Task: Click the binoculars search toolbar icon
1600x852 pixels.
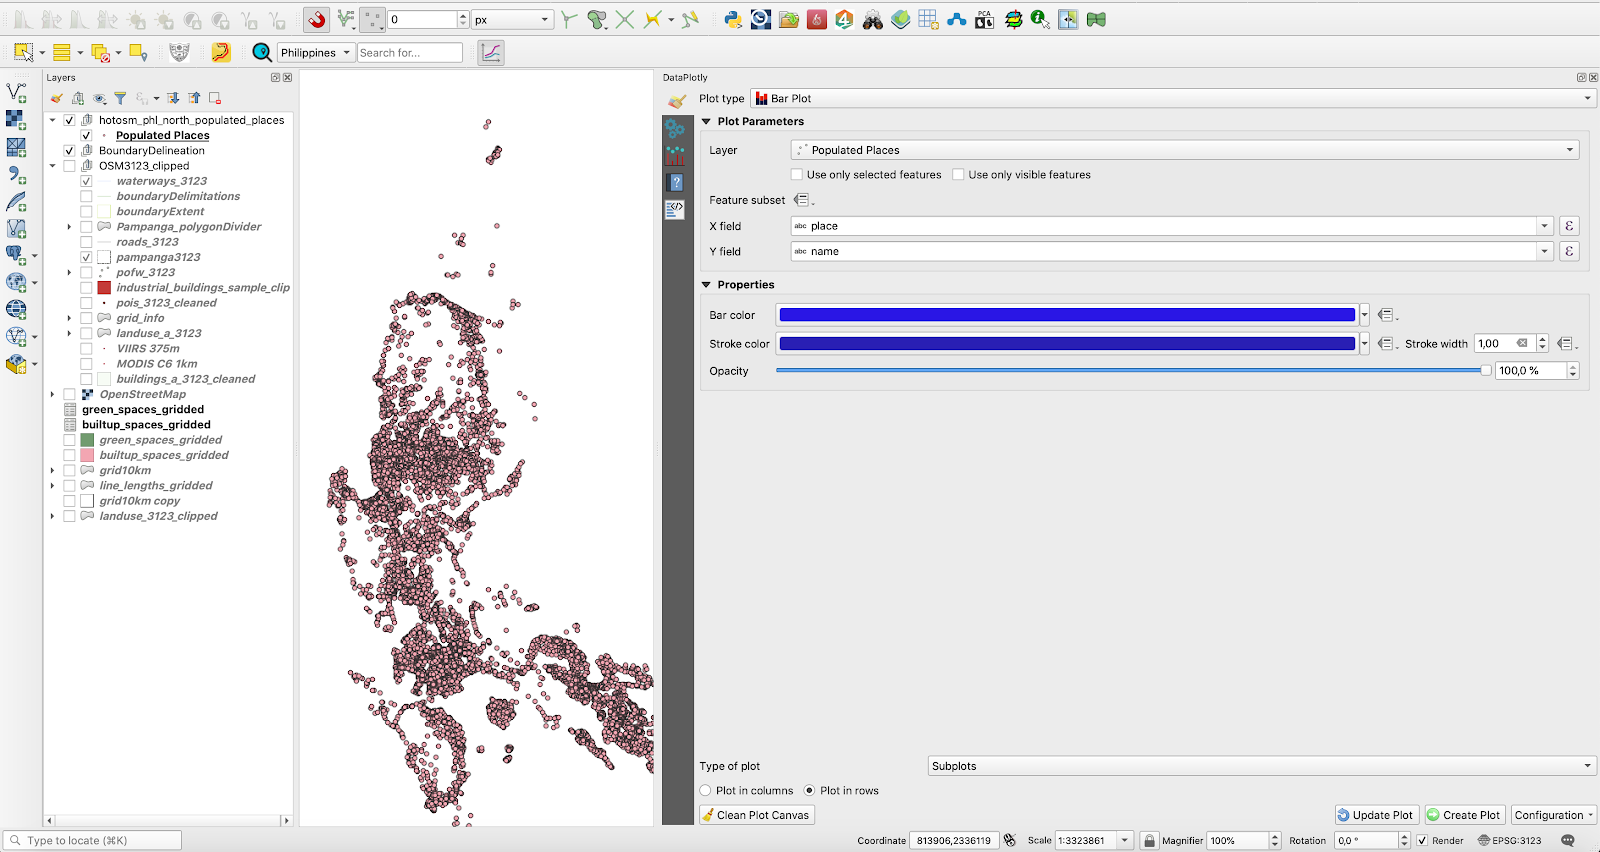Action: click(873, 19)
